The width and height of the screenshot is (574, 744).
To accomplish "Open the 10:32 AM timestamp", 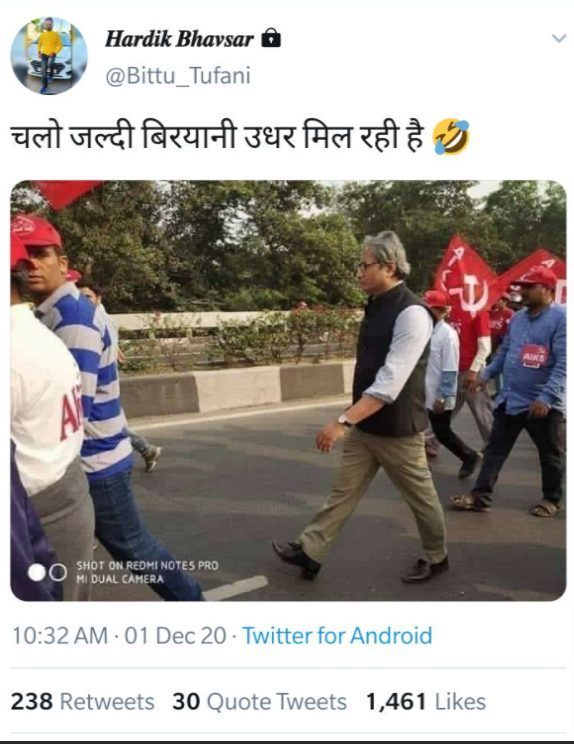I will click(60, 636).
